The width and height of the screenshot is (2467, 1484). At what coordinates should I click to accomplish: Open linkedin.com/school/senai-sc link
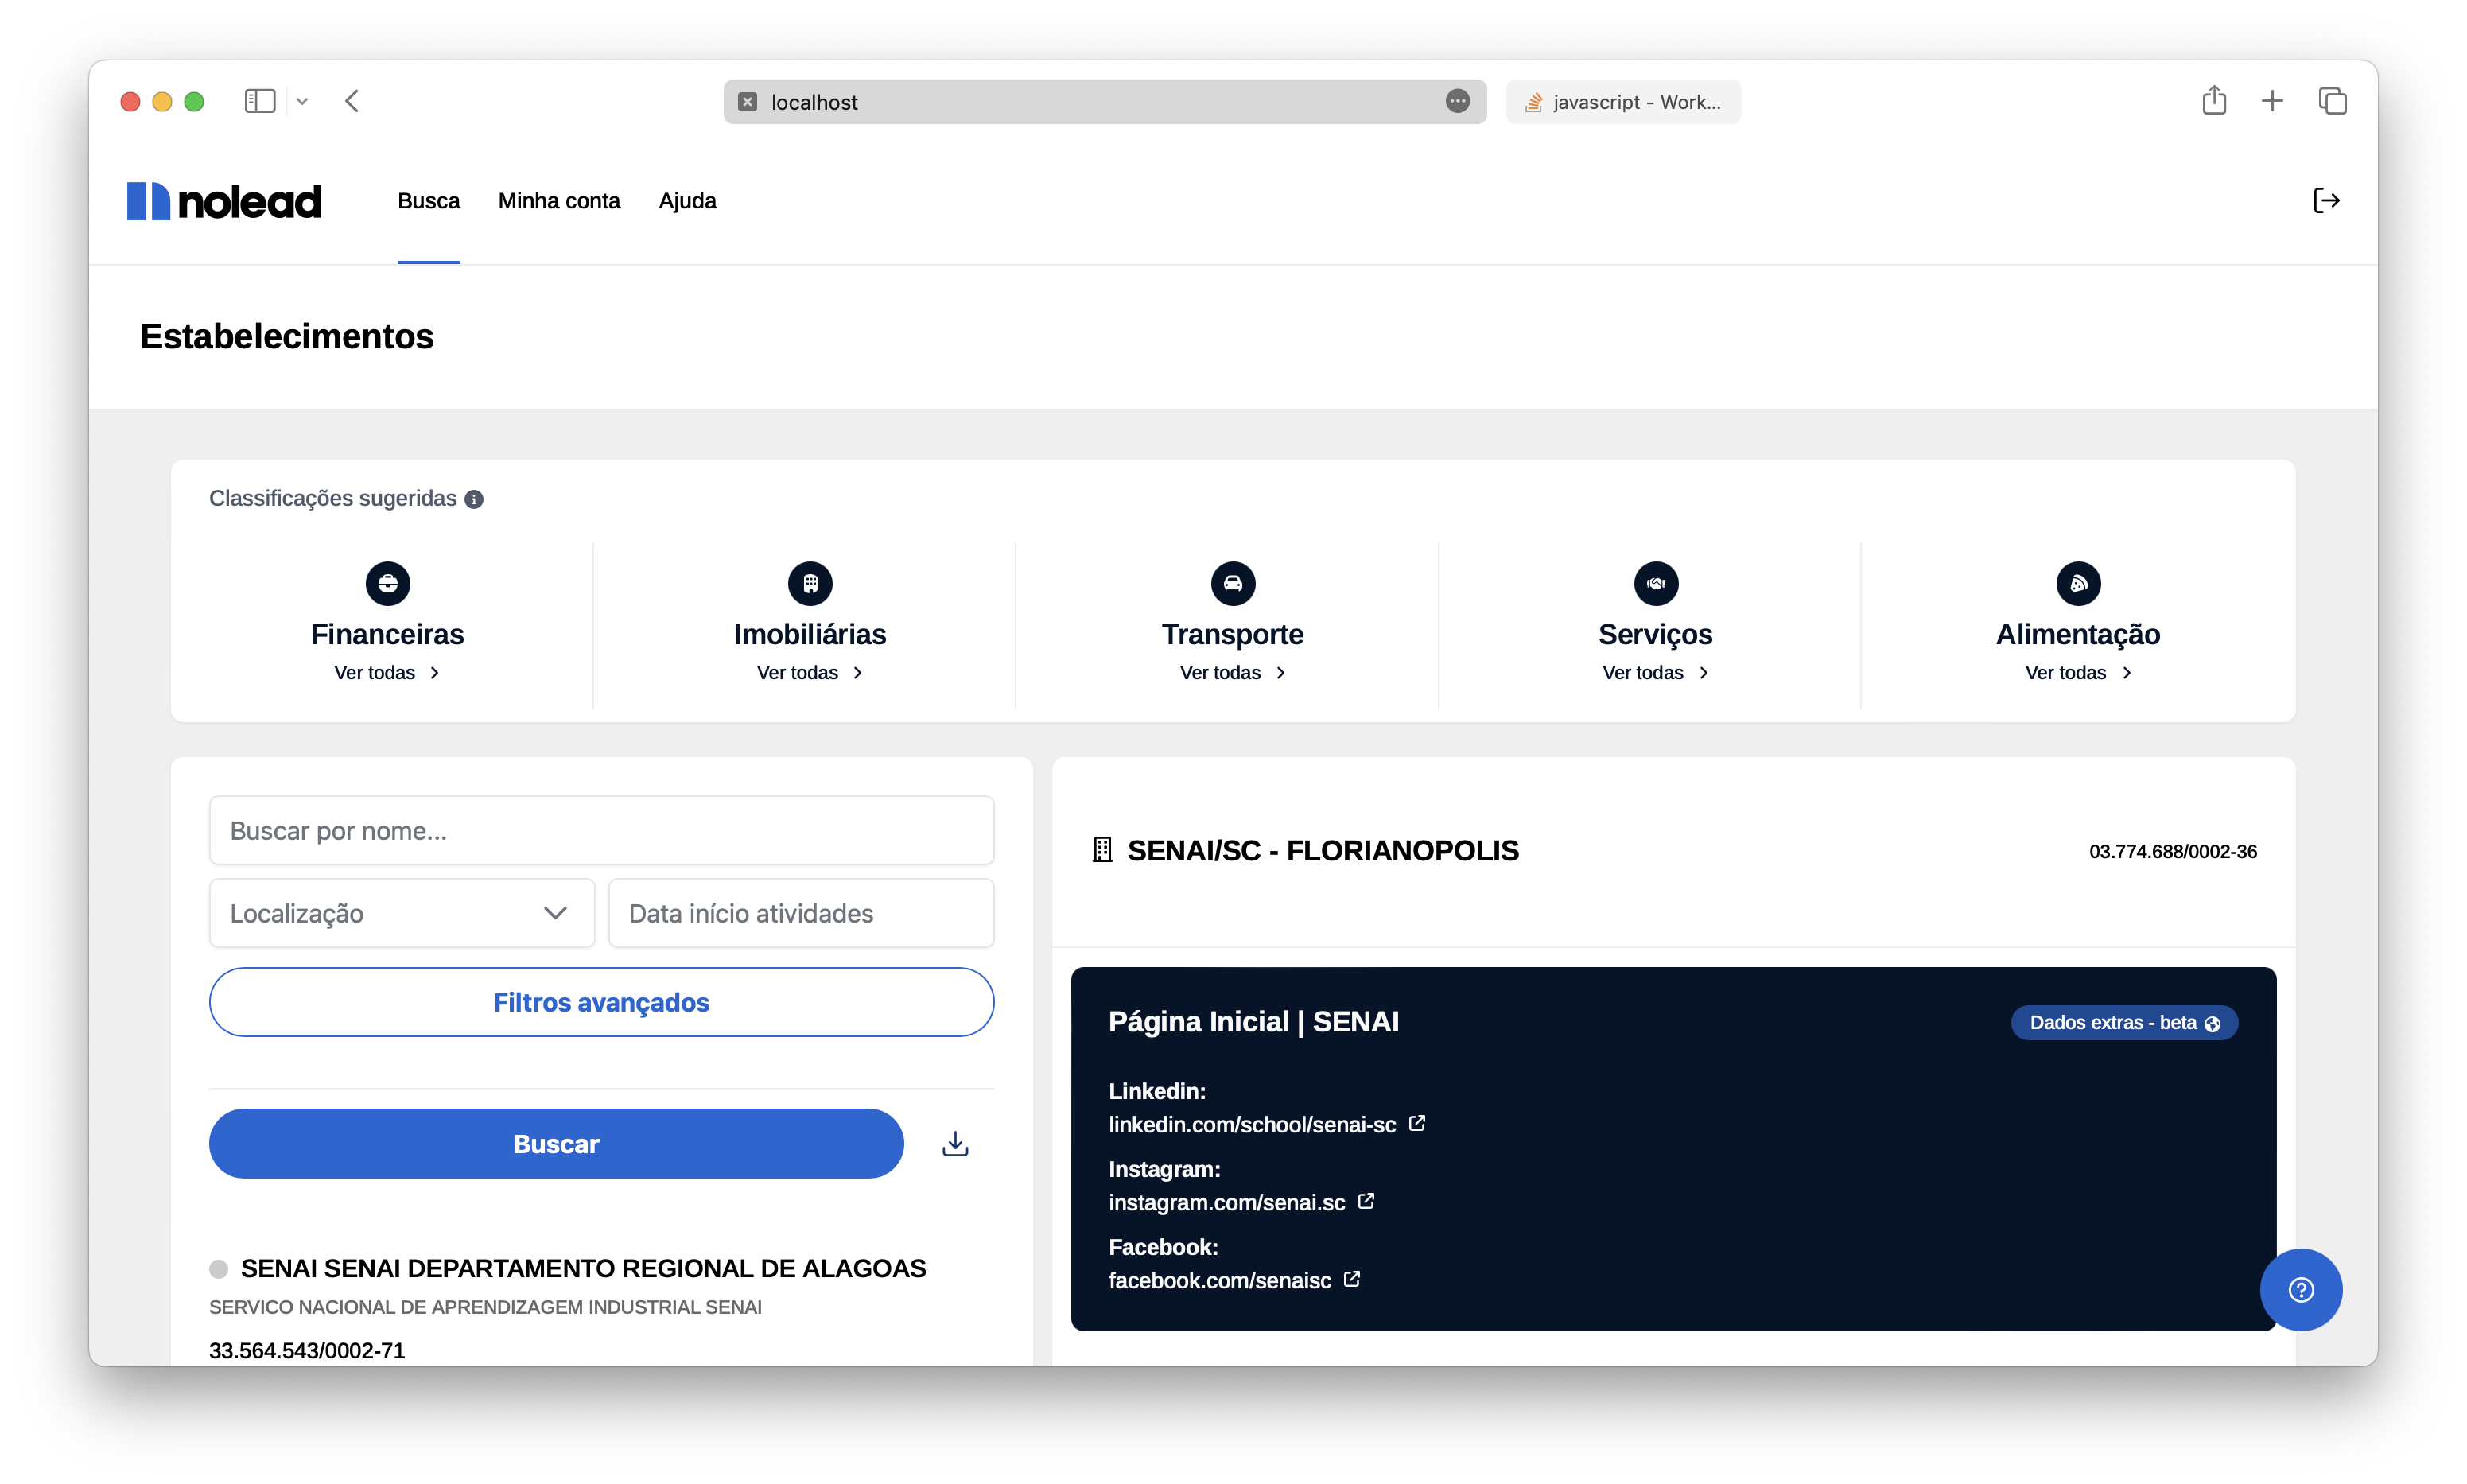point(1251,1124)
